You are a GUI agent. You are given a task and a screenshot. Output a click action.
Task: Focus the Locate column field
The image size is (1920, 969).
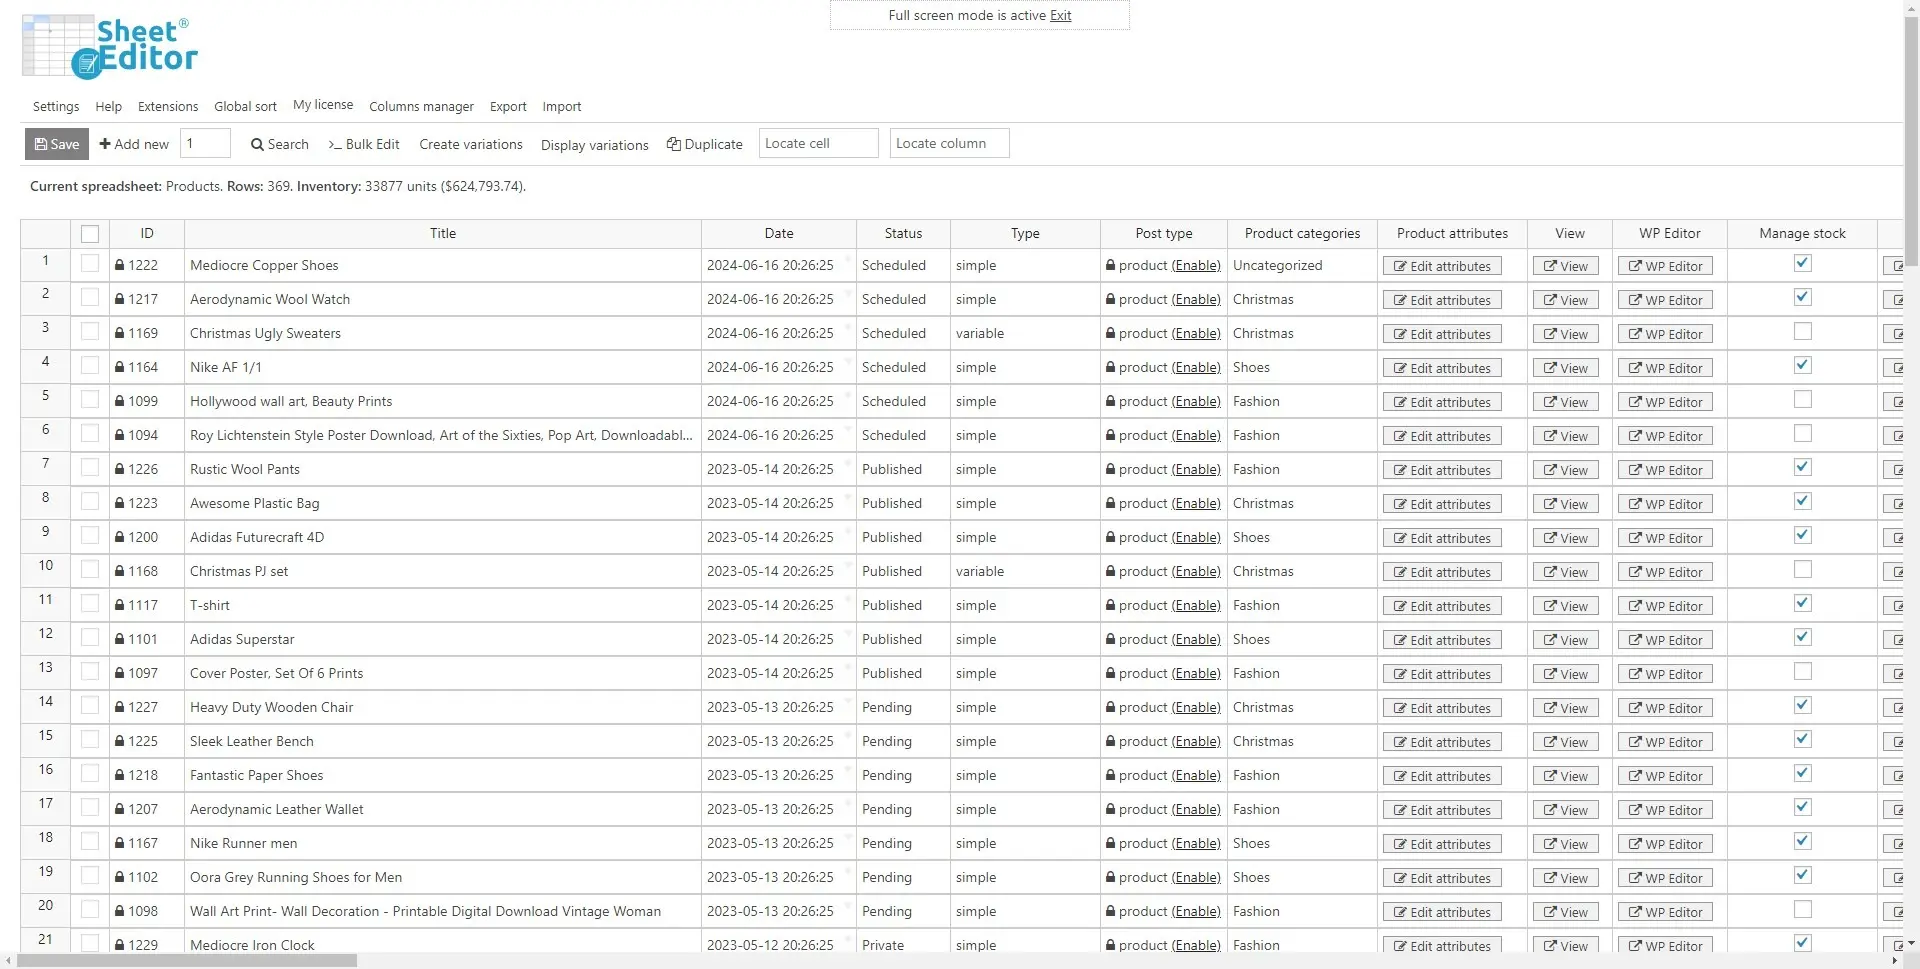pyautogui.click(x=949, y=143)
